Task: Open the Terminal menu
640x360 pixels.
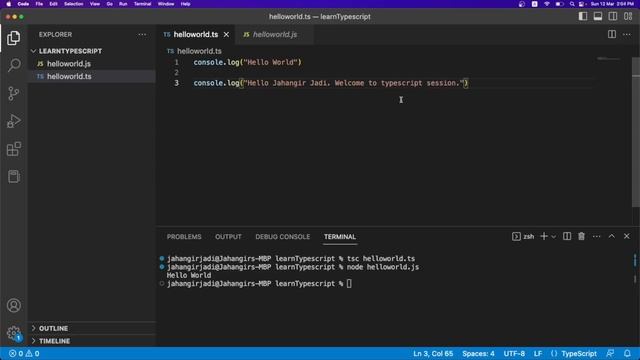Action: click(x=142, y=4)
